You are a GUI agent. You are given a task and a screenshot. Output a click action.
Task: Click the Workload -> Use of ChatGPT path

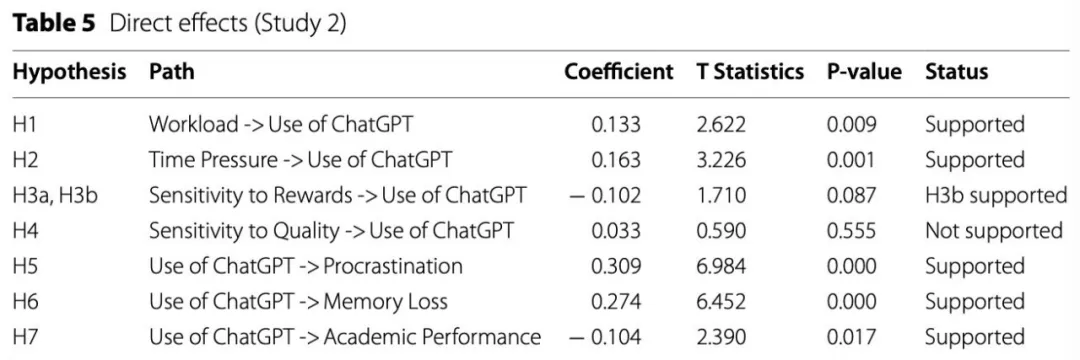(x=282, y=125)
